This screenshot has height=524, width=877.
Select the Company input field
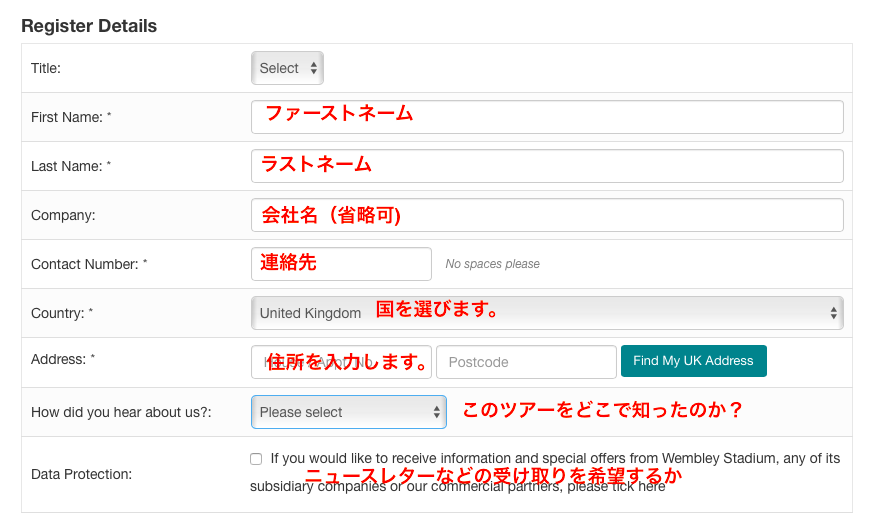[x=546, y=215]
